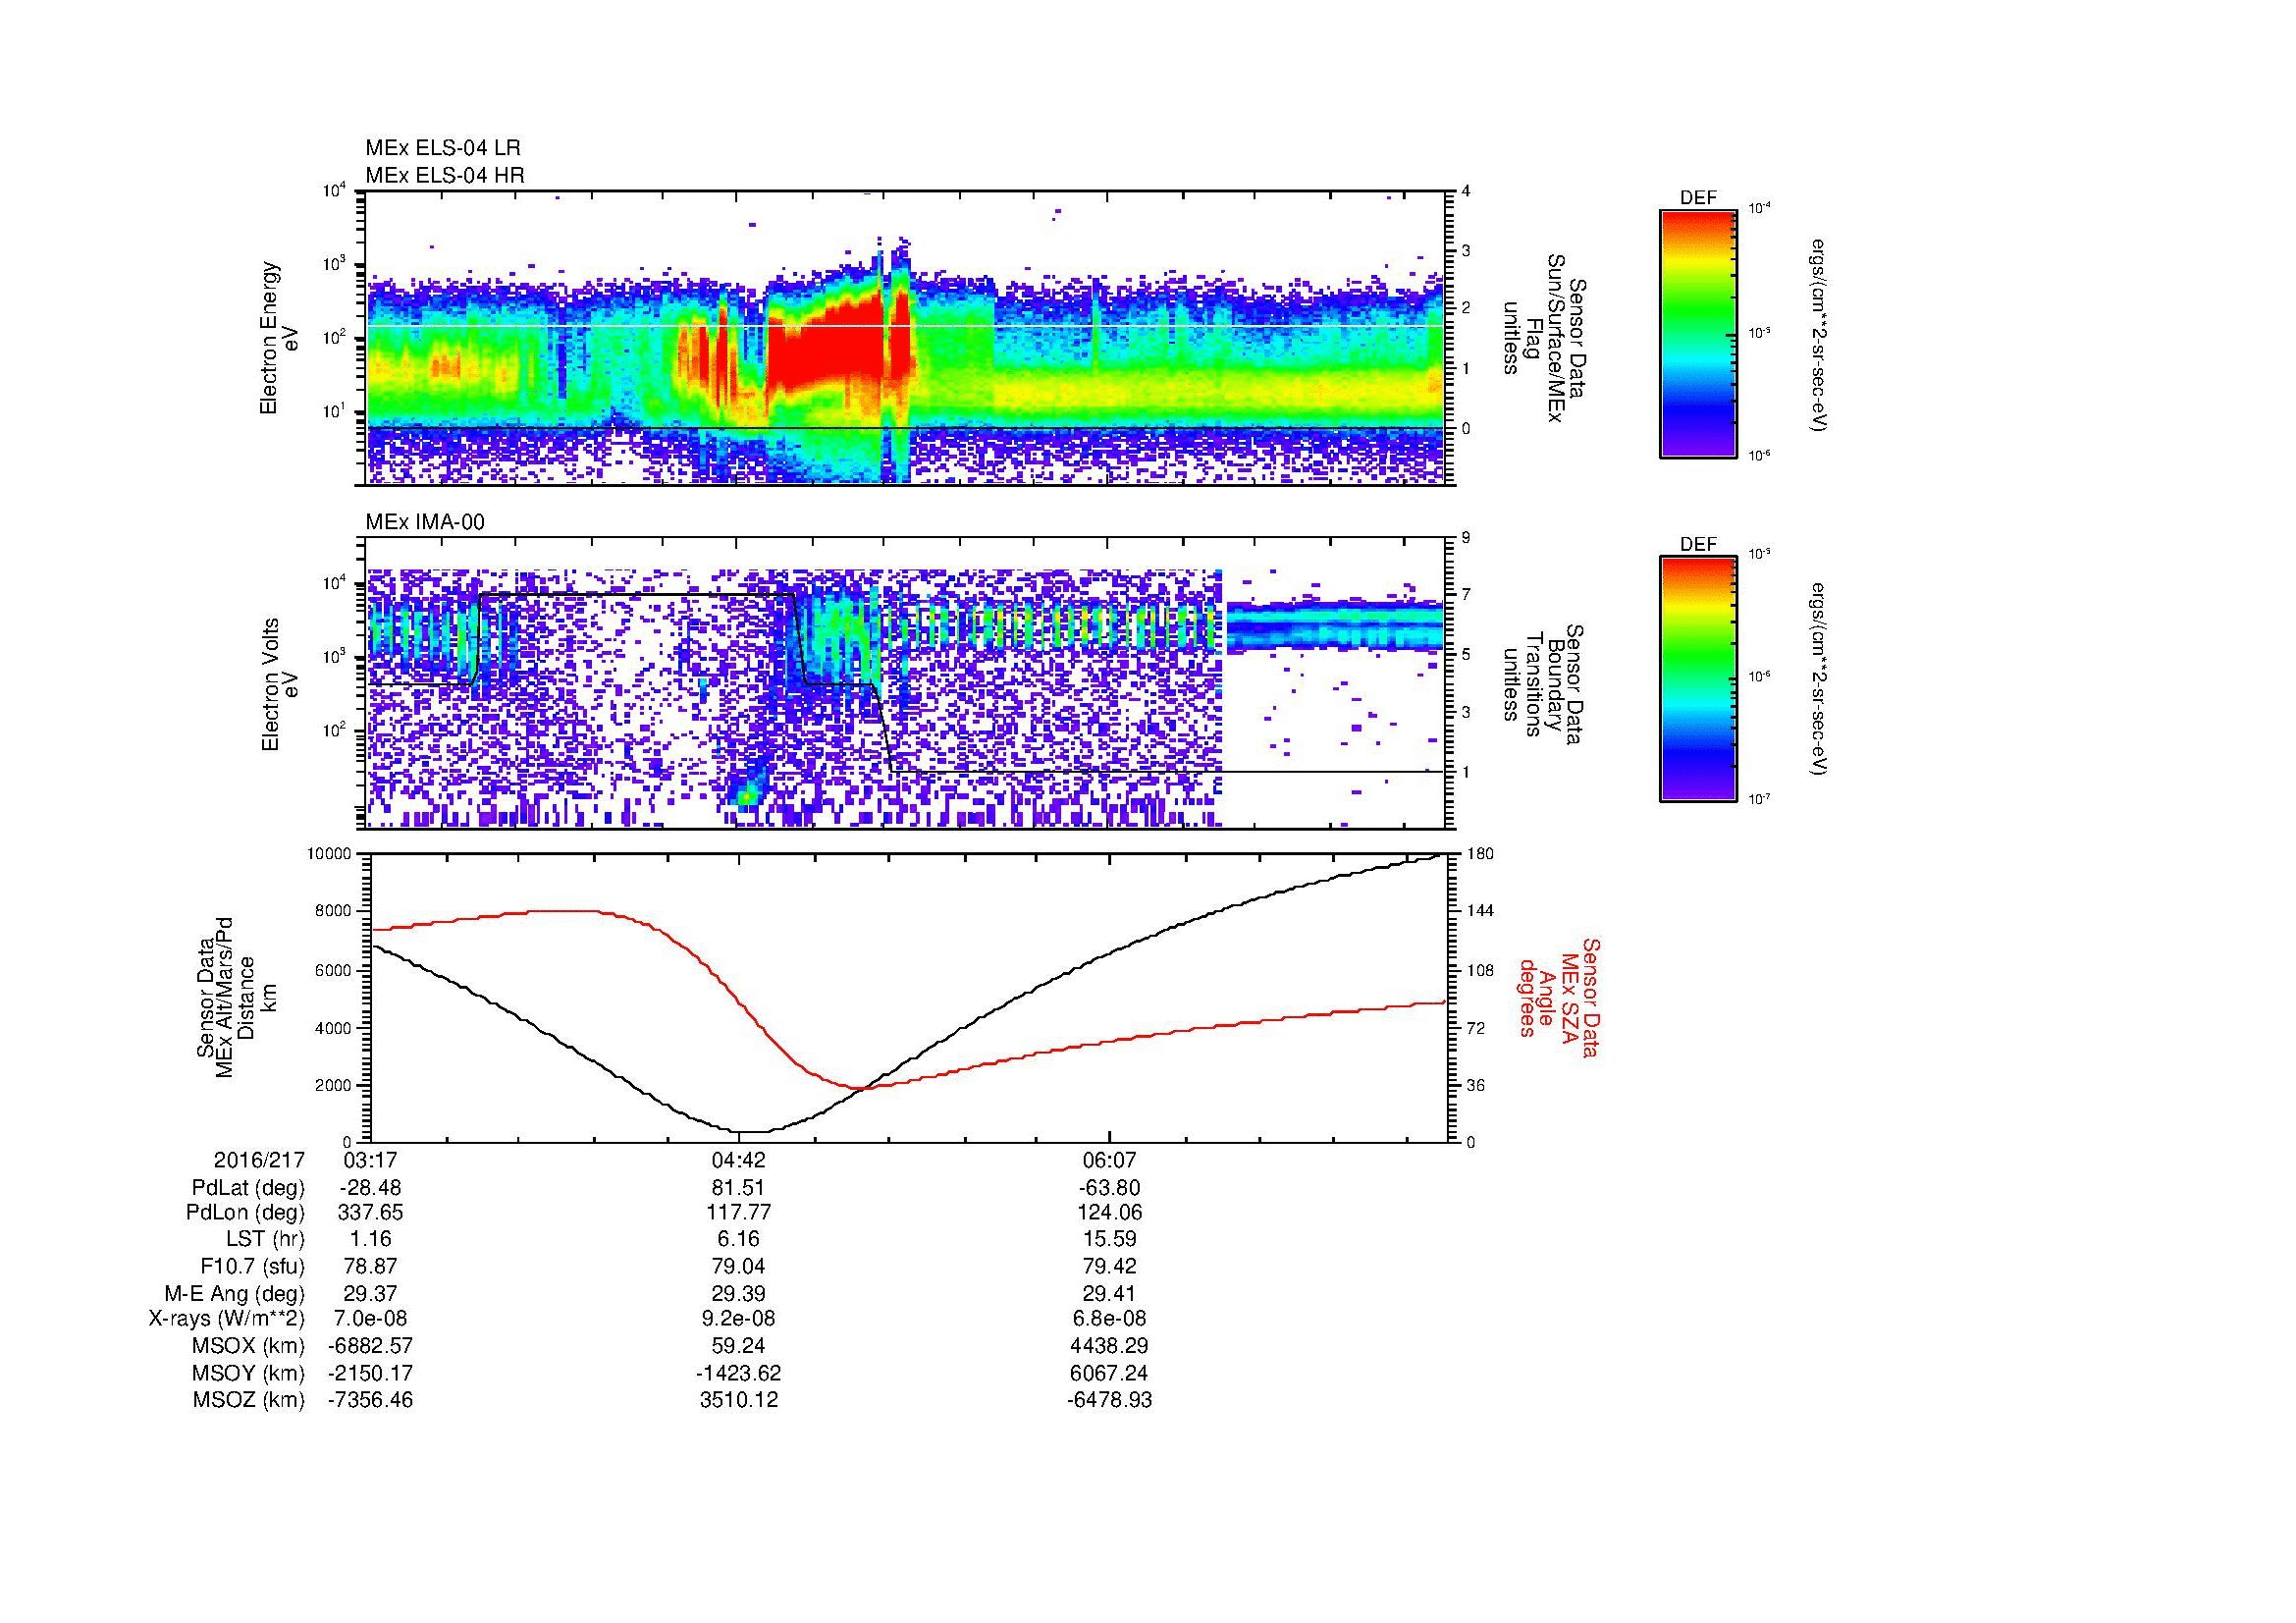Click the 'MEx IMA-00' panel title
2296x1623 pixels.
425,522
